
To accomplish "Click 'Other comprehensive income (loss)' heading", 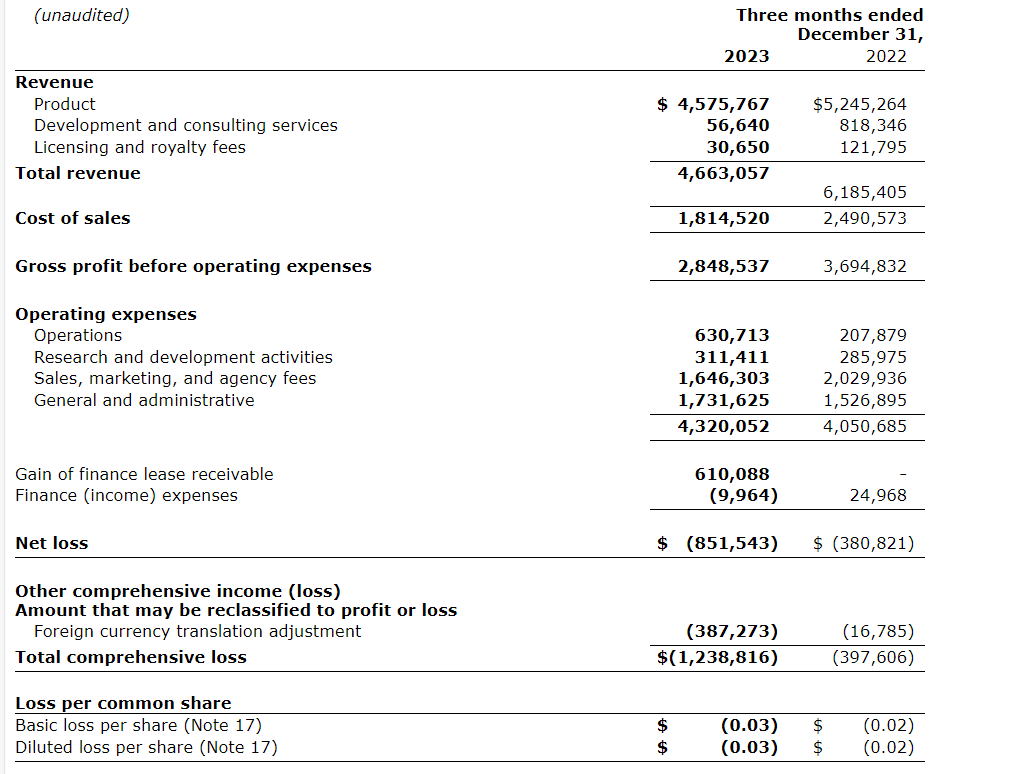I will pos(178,591).
